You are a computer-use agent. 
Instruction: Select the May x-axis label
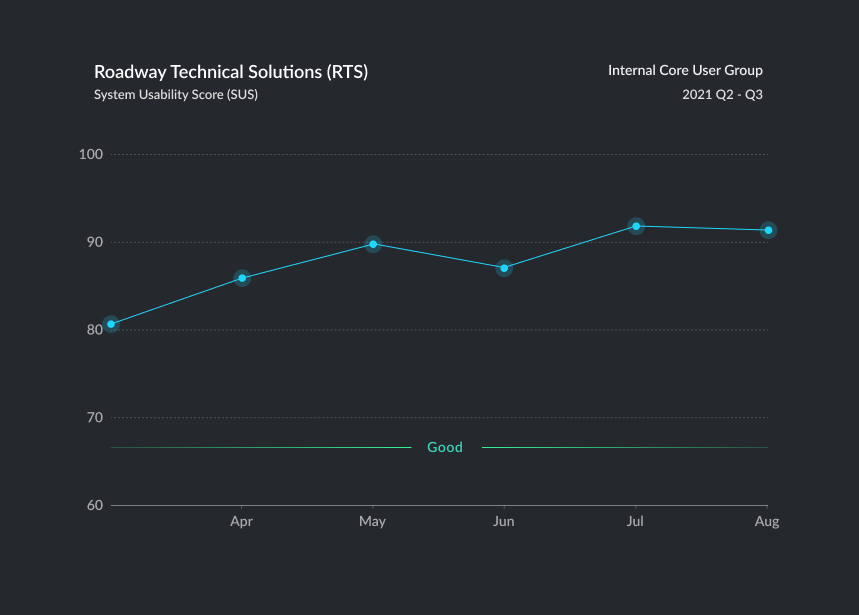(x=372, y=522)
